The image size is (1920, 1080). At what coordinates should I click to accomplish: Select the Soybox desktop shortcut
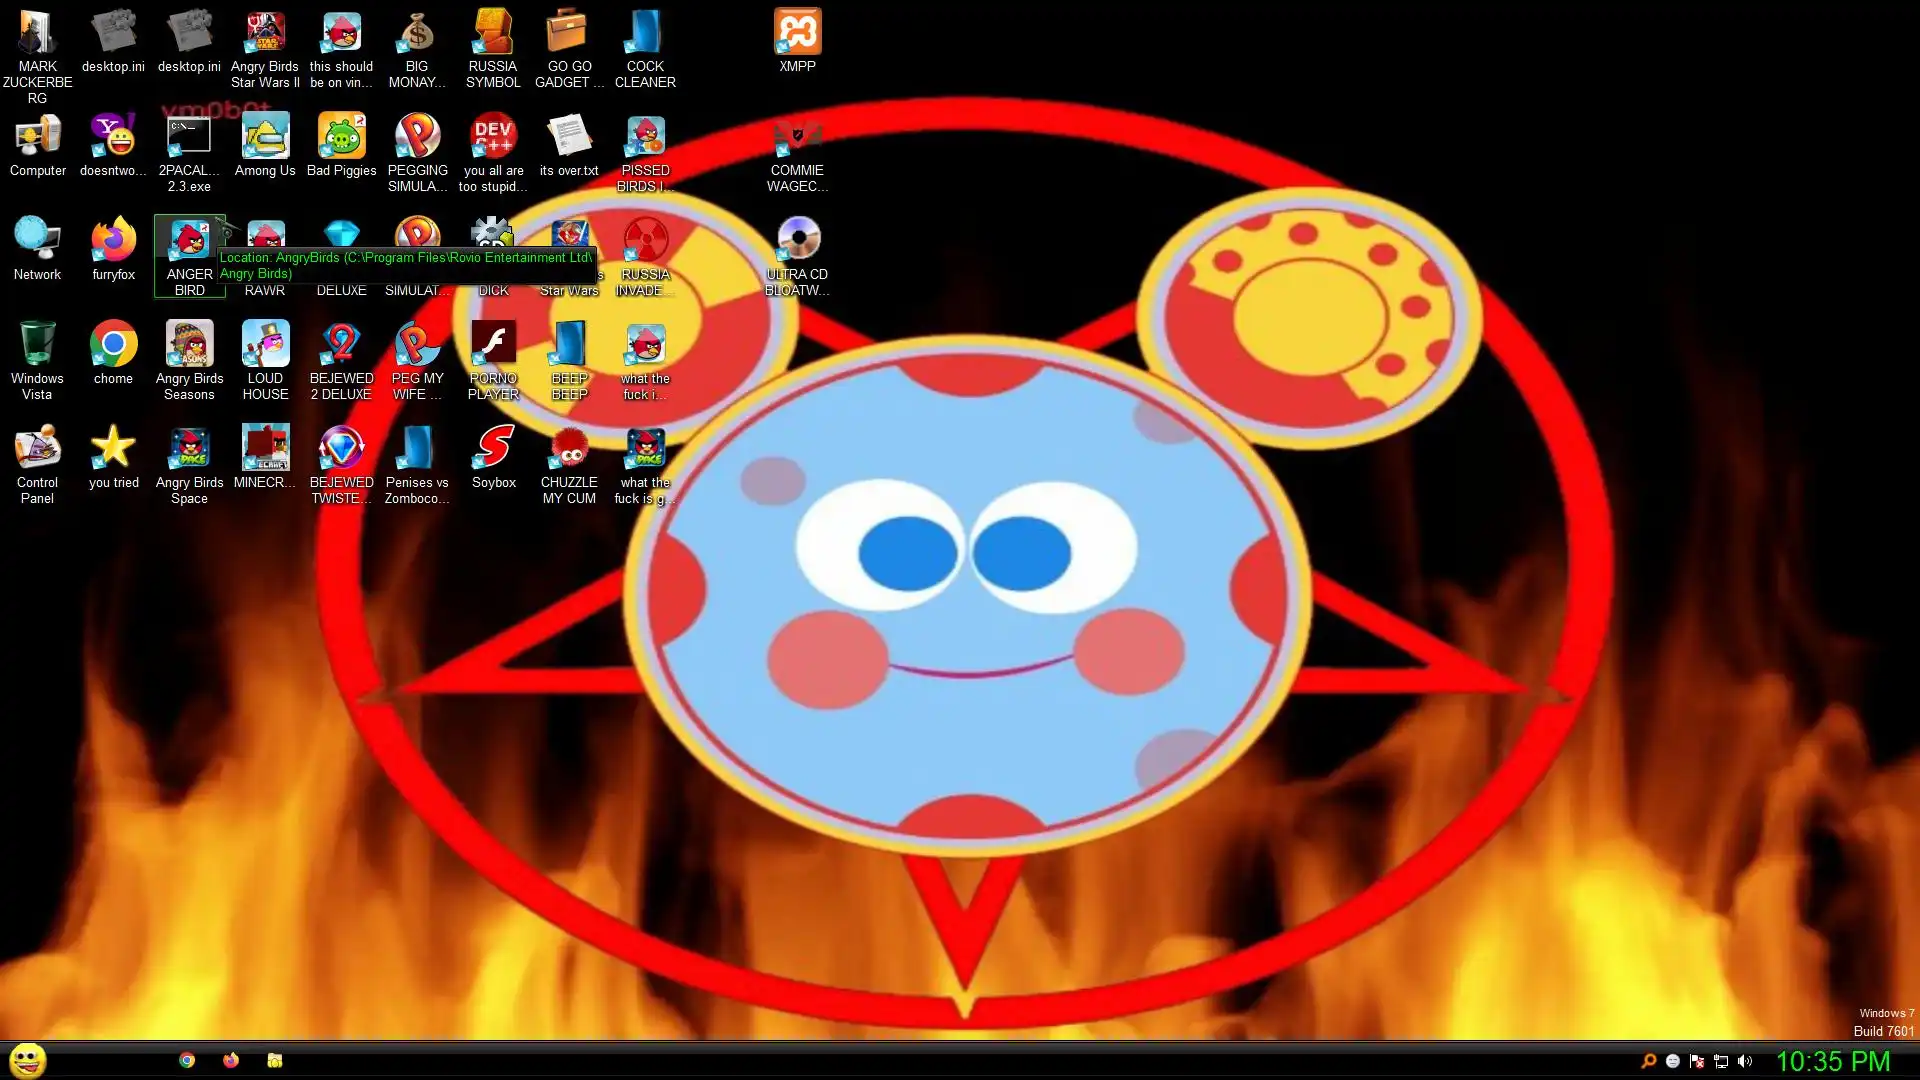(x=493, y=450)
